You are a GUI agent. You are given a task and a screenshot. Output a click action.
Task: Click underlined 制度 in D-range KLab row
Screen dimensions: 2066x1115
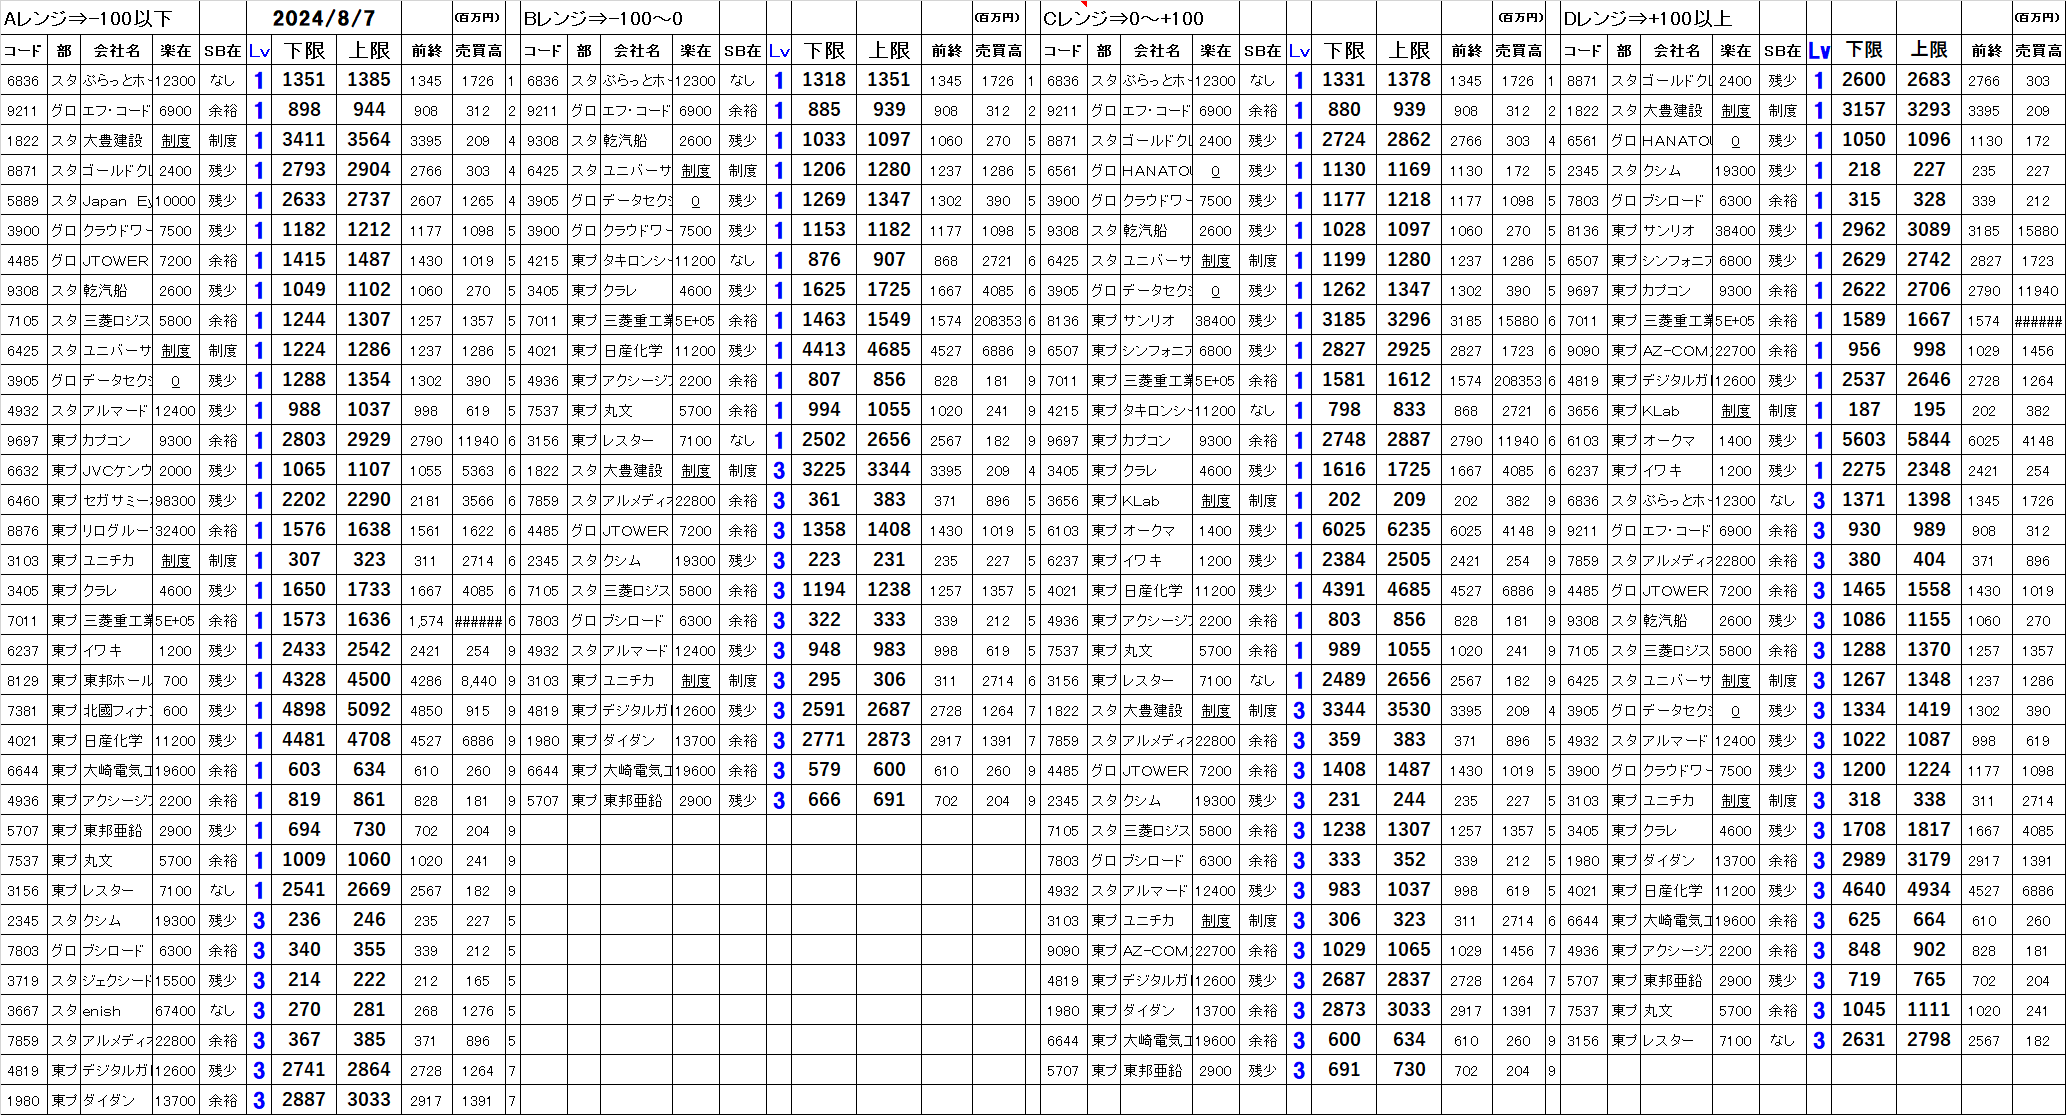[x=1735, y=411]
